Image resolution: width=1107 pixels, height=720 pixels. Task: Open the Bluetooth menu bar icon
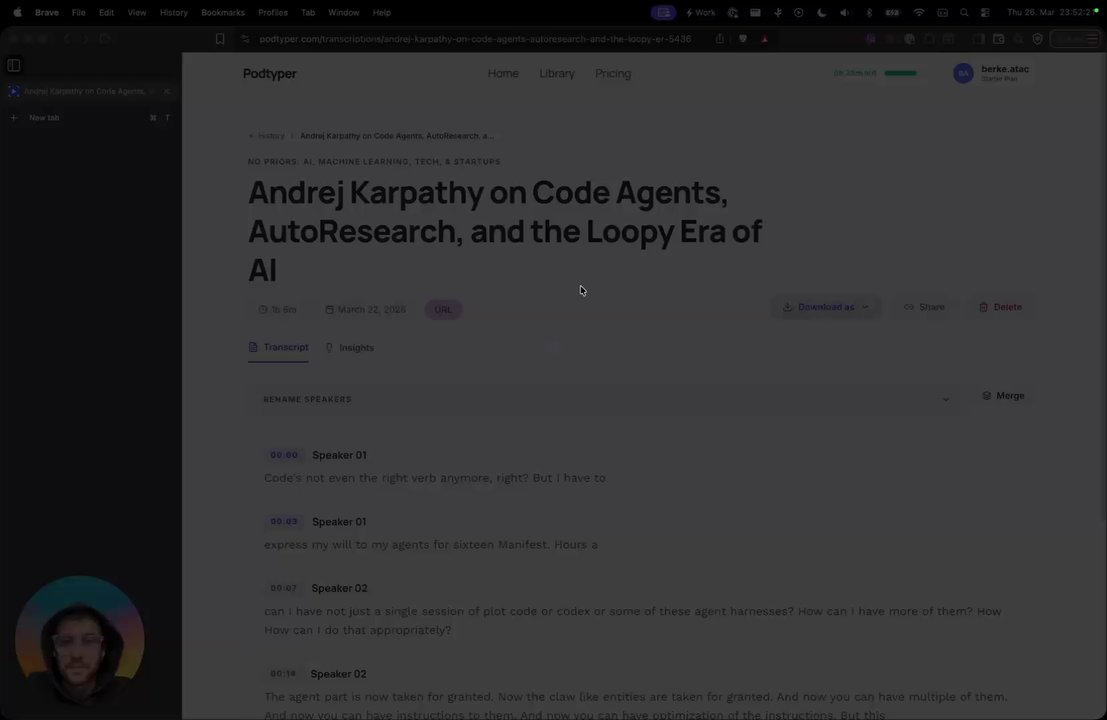(869, 13)
